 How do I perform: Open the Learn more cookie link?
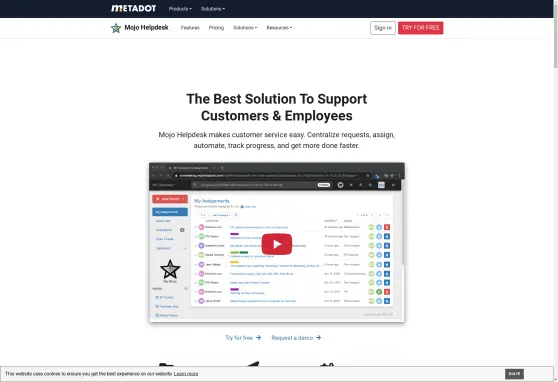coord(186,374)
